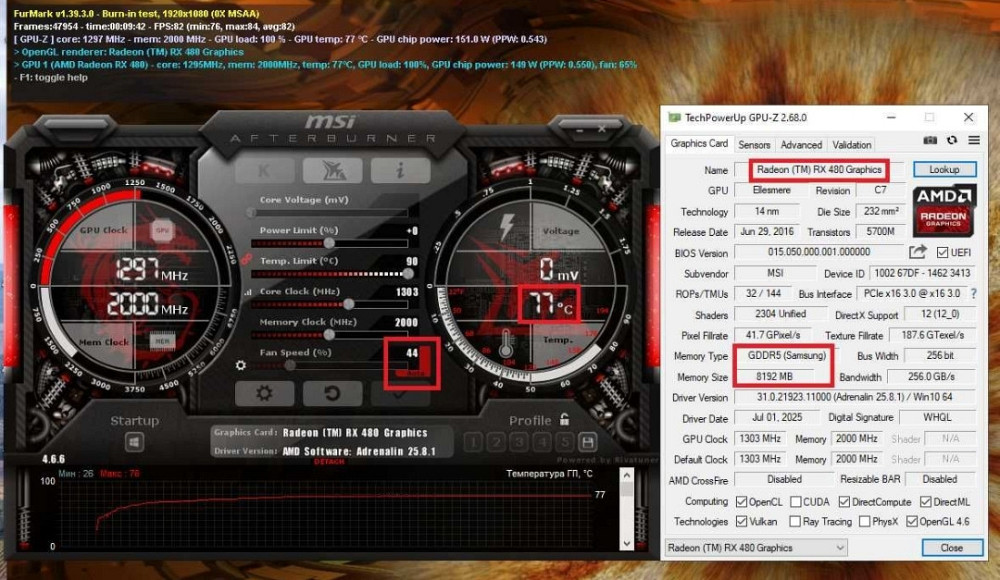The image size is (1000, 580).
Task: Switch to the Sensors tab
Action: 756,144
